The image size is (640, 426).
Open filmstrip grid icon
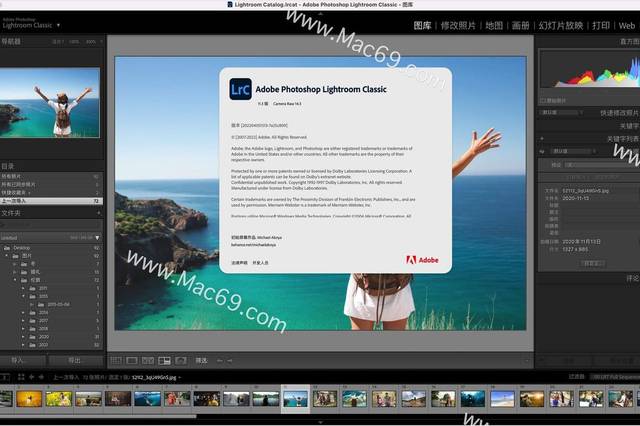[21, 377]
